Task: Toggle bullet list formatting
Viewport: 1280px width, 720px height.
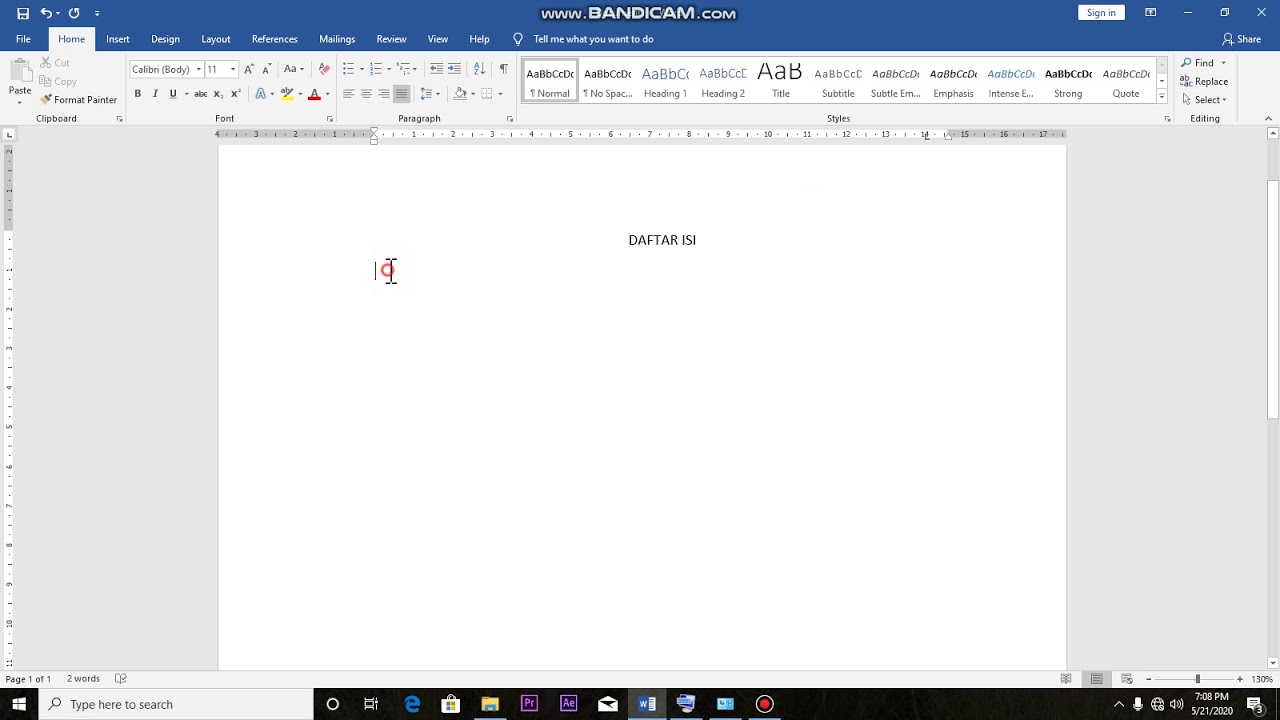Action: (348, 69)
